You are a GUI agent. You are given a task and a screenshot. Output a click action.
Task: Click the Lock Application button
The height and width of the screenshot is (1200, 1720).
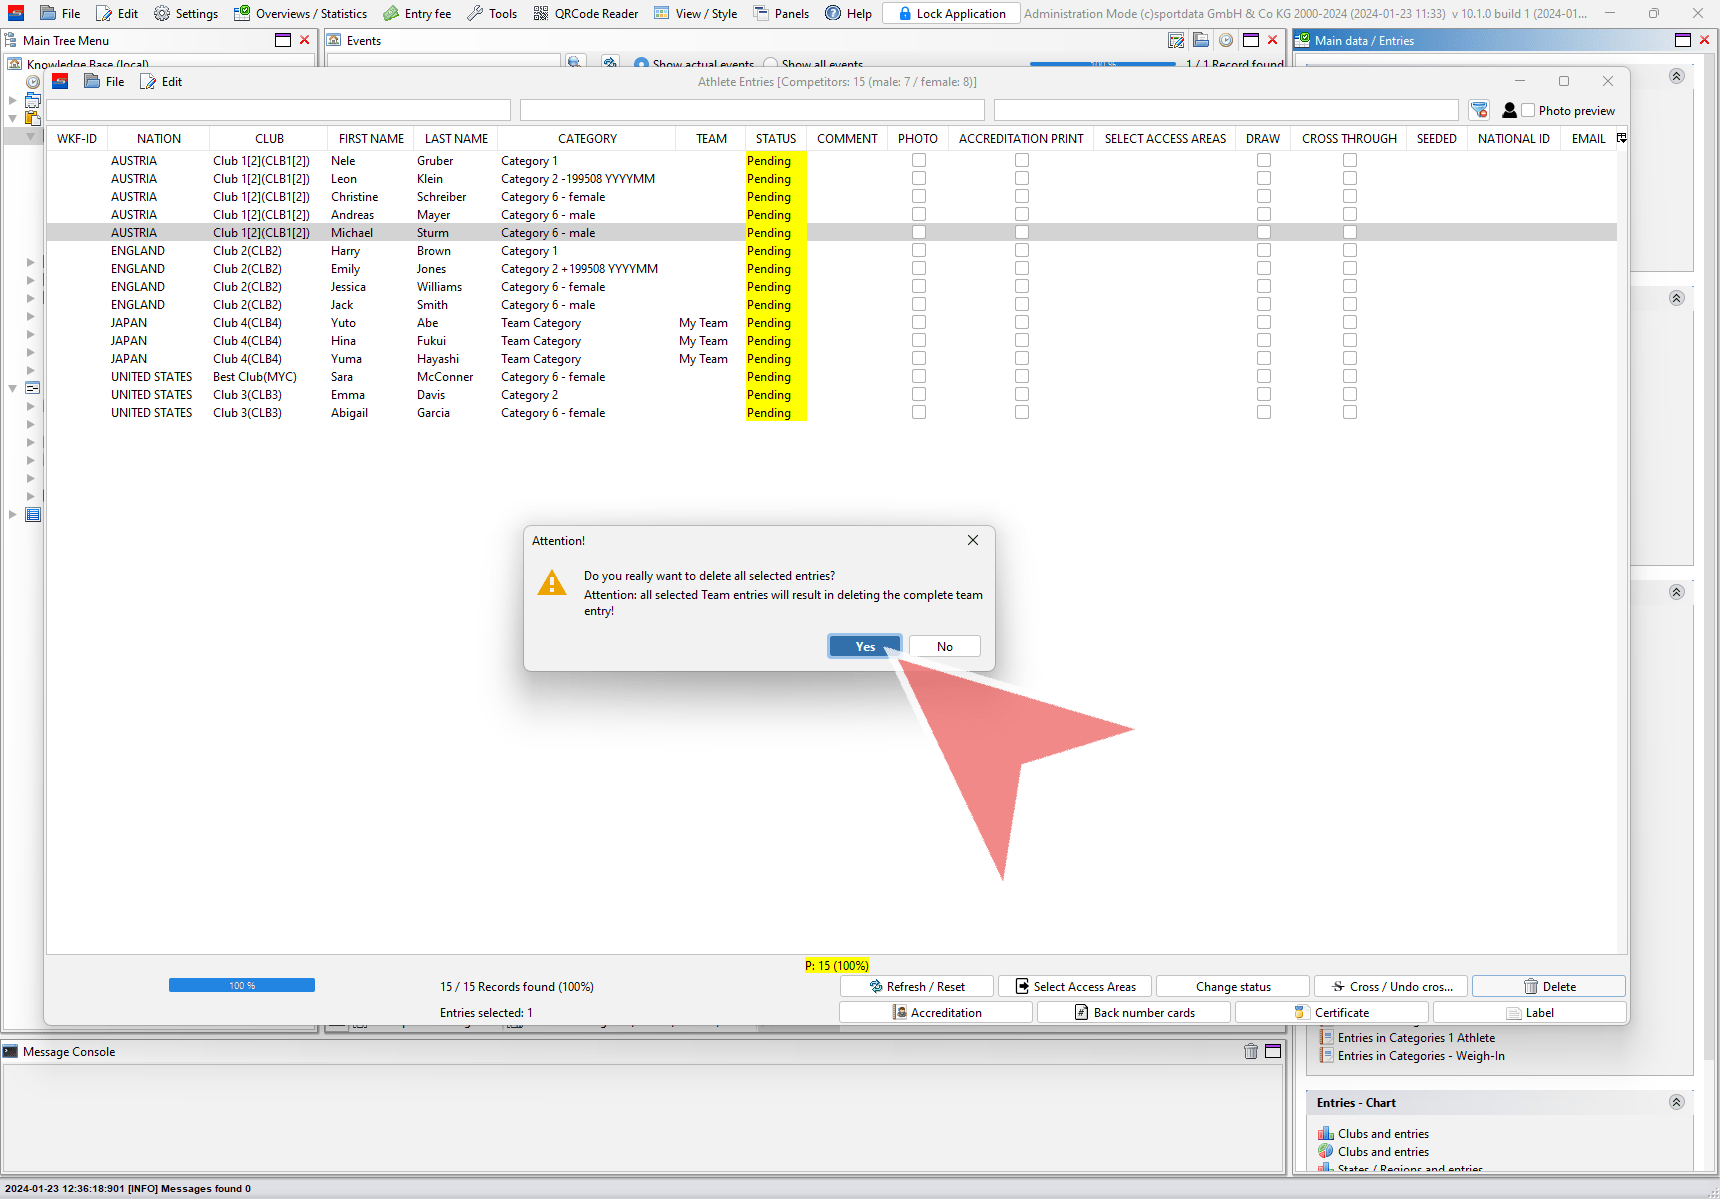pyautogui.click(x=951, y=13)
